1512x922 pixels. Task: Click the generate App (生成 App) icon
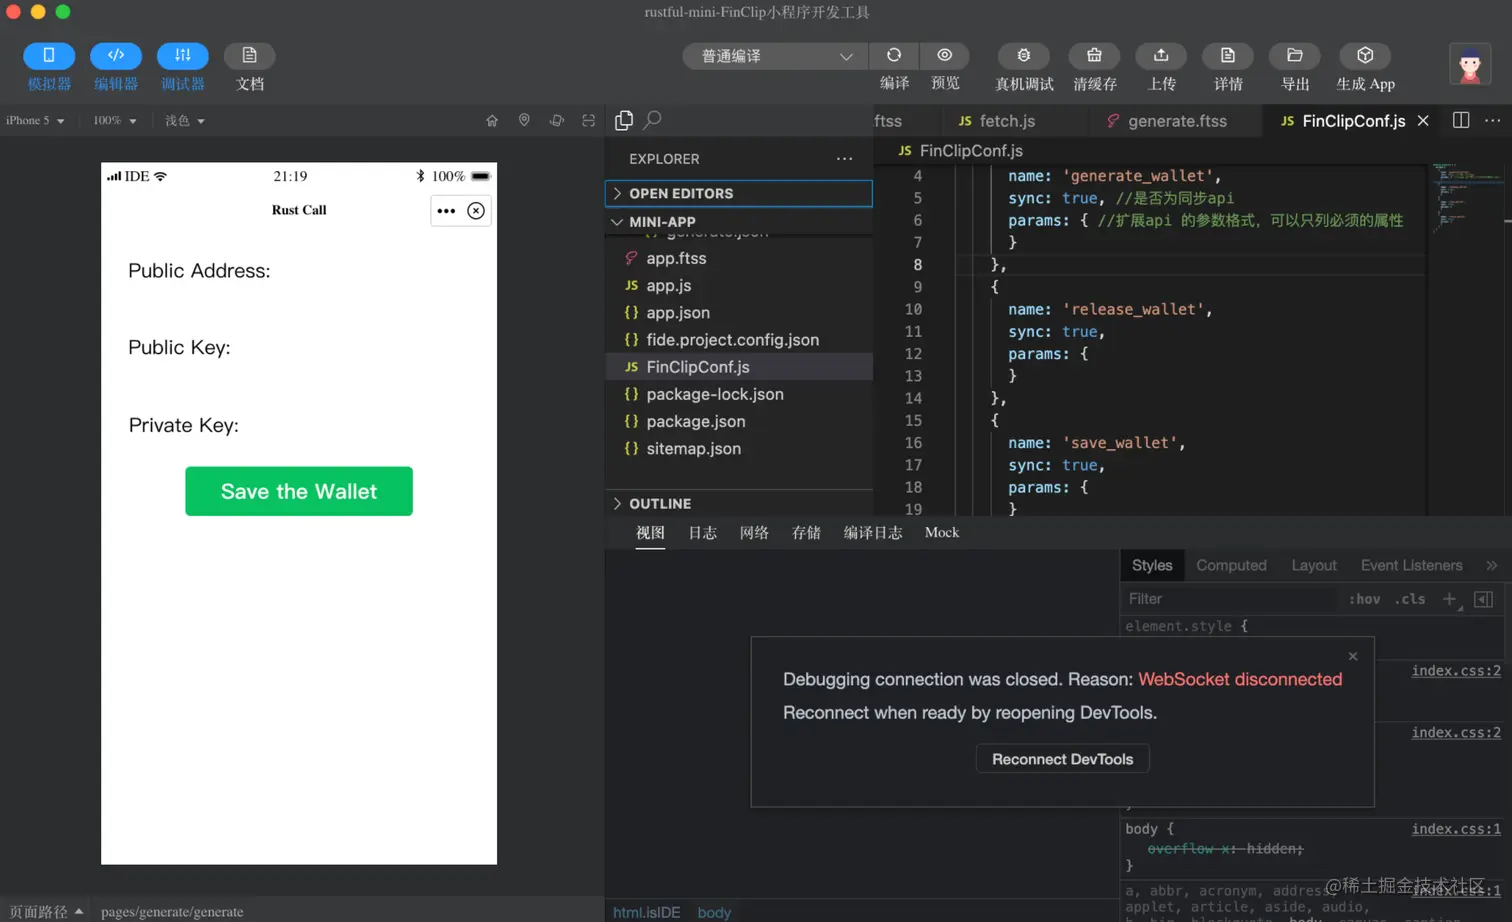(x=1365, y=56)
